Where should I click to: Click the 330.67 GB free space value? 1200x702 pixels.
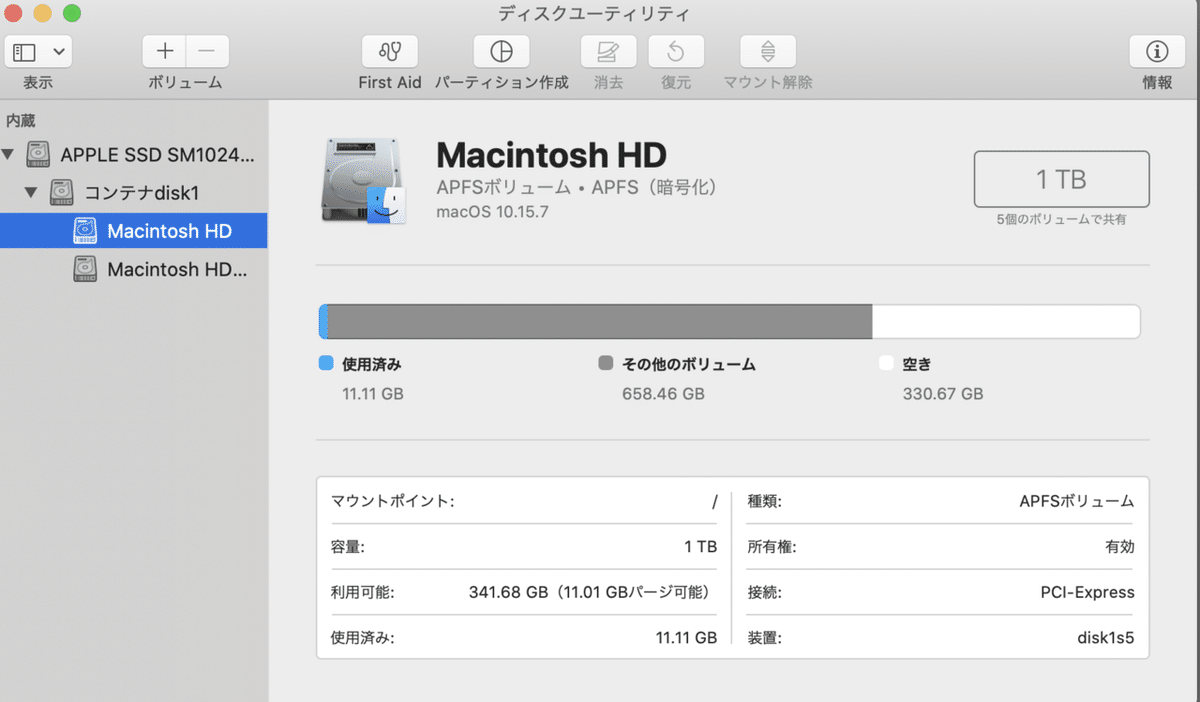(943, 394)
